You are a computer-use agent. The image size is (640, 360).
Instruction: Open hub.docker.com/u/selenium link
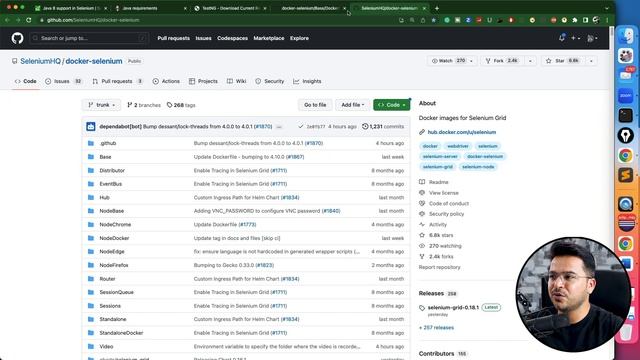(462, 132)
